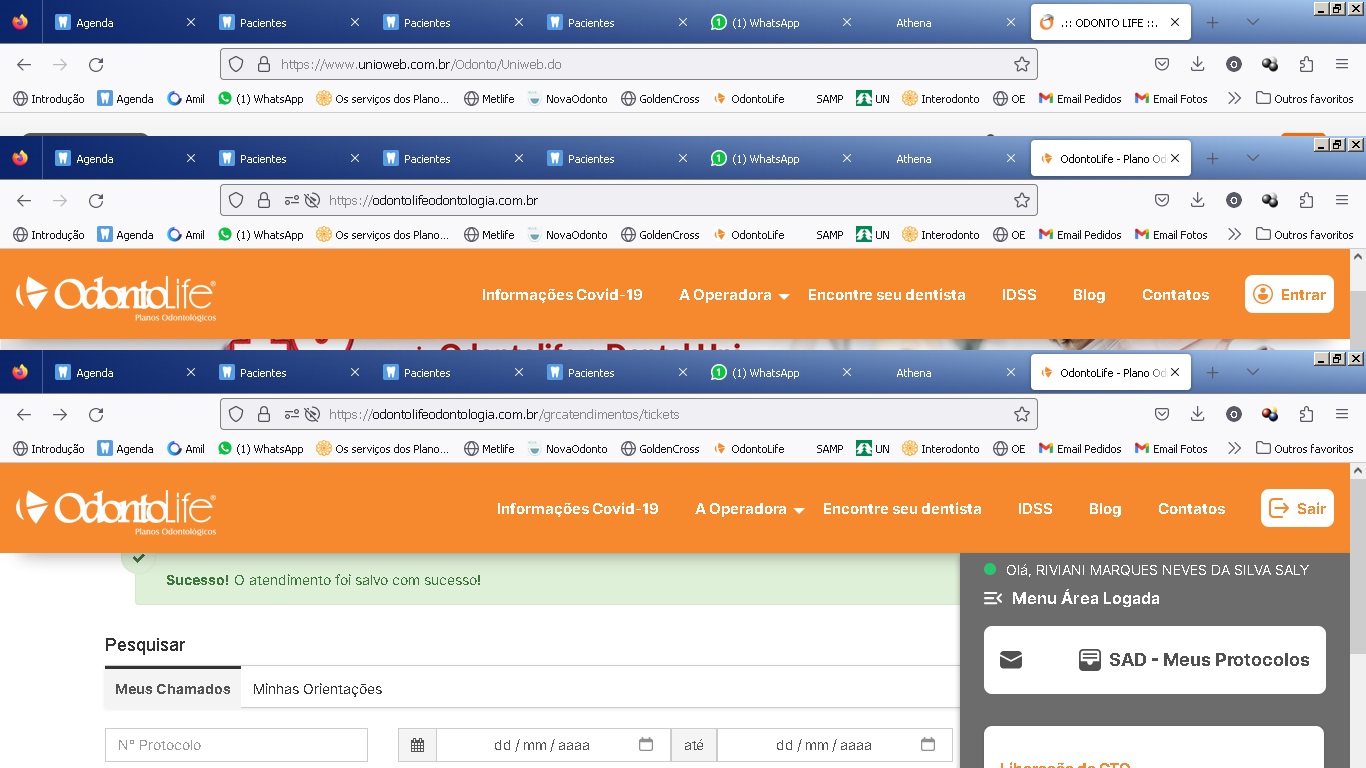The image size is (1366, 768).
Task: List all tabs chevron in the unioweb window
Action: pos(1252,22)
